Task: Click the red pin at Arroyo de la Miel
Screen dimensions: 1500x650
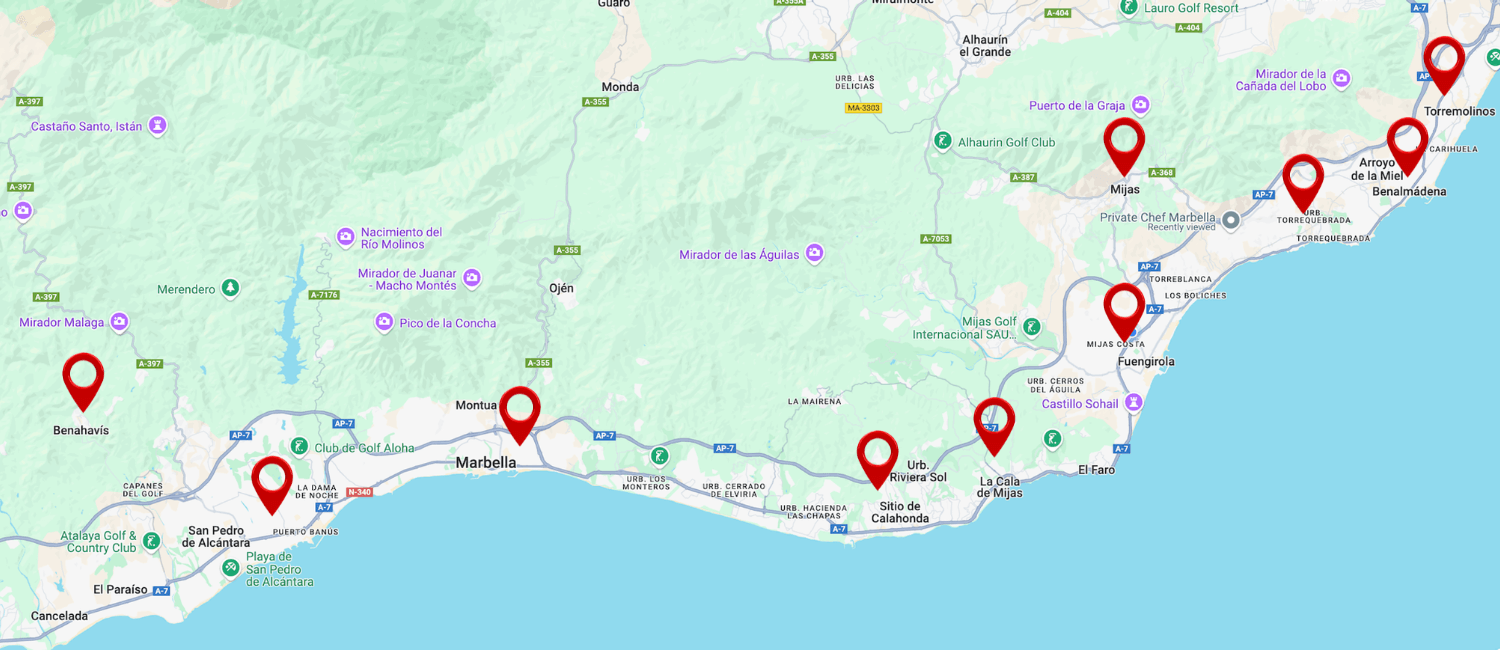Action: [x=1407, y=146]
